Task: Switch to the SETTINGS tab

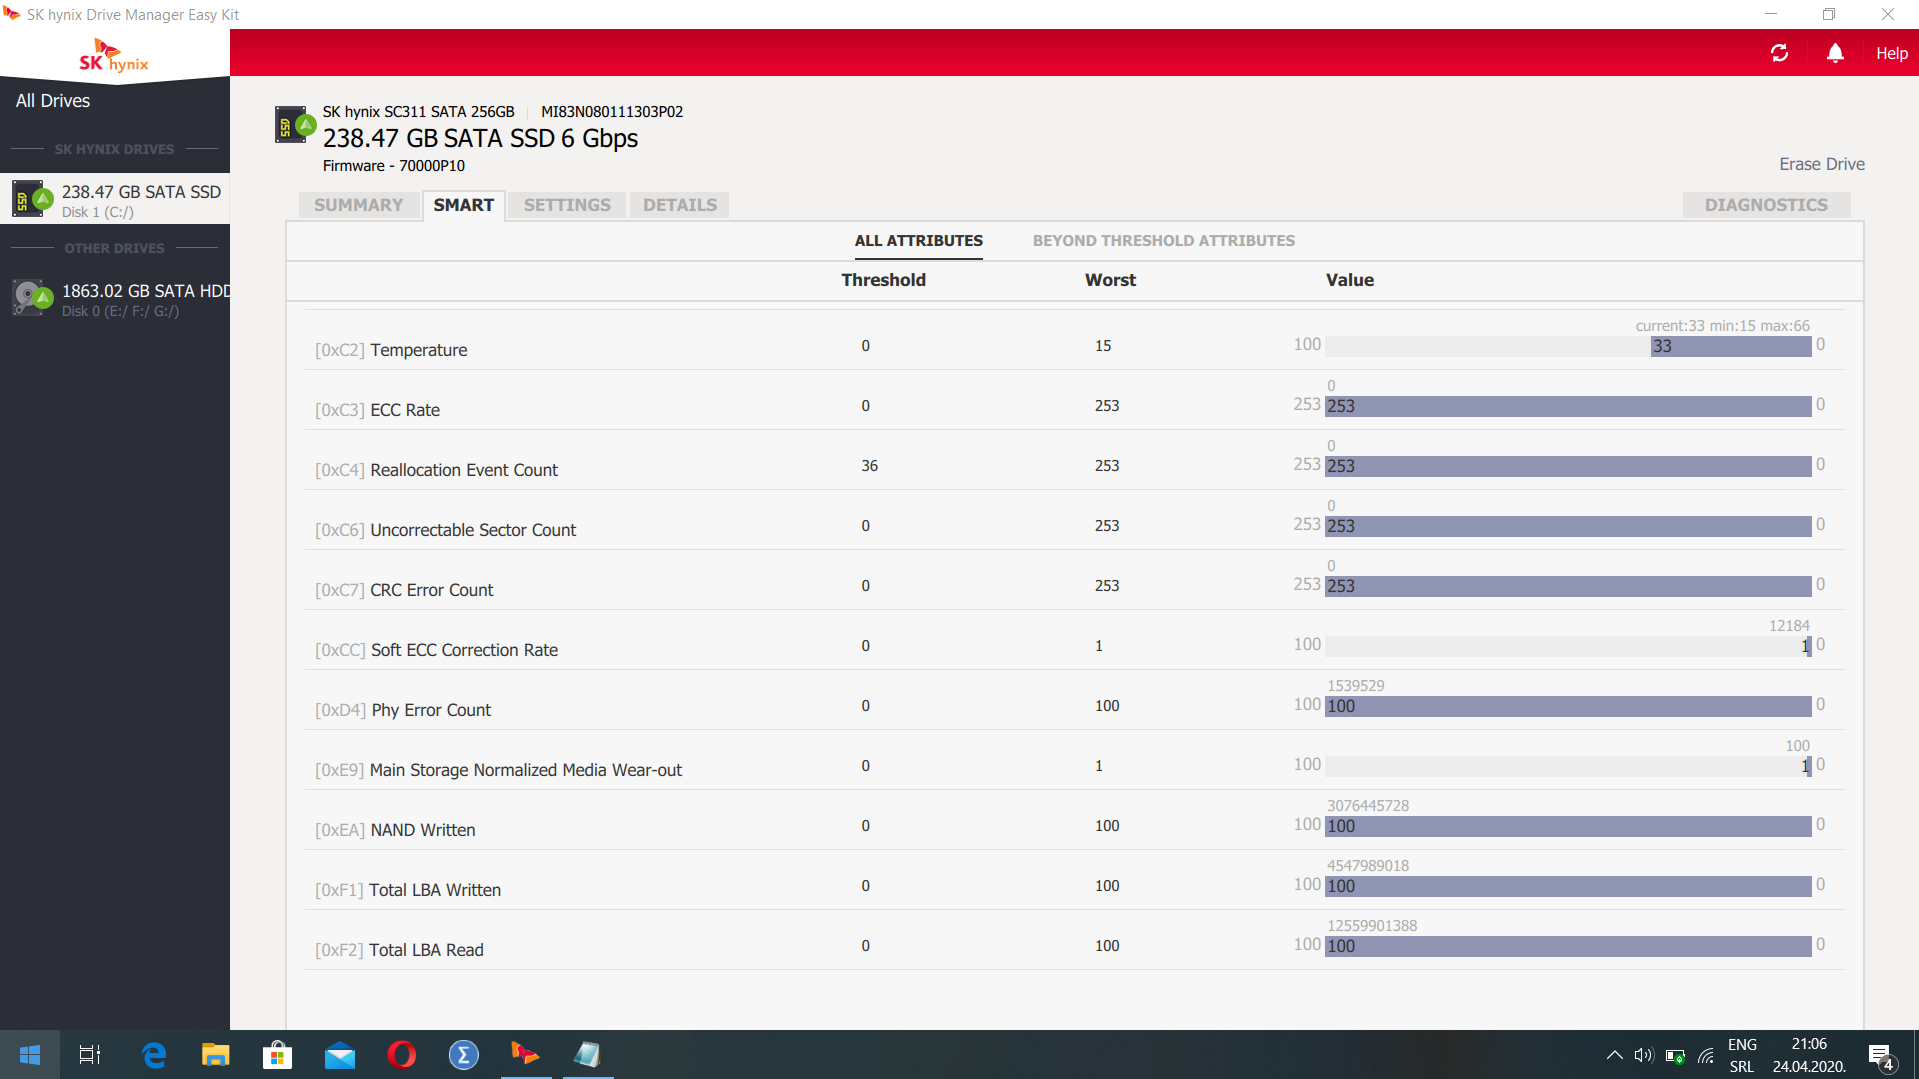Action: tap(567, 205)
